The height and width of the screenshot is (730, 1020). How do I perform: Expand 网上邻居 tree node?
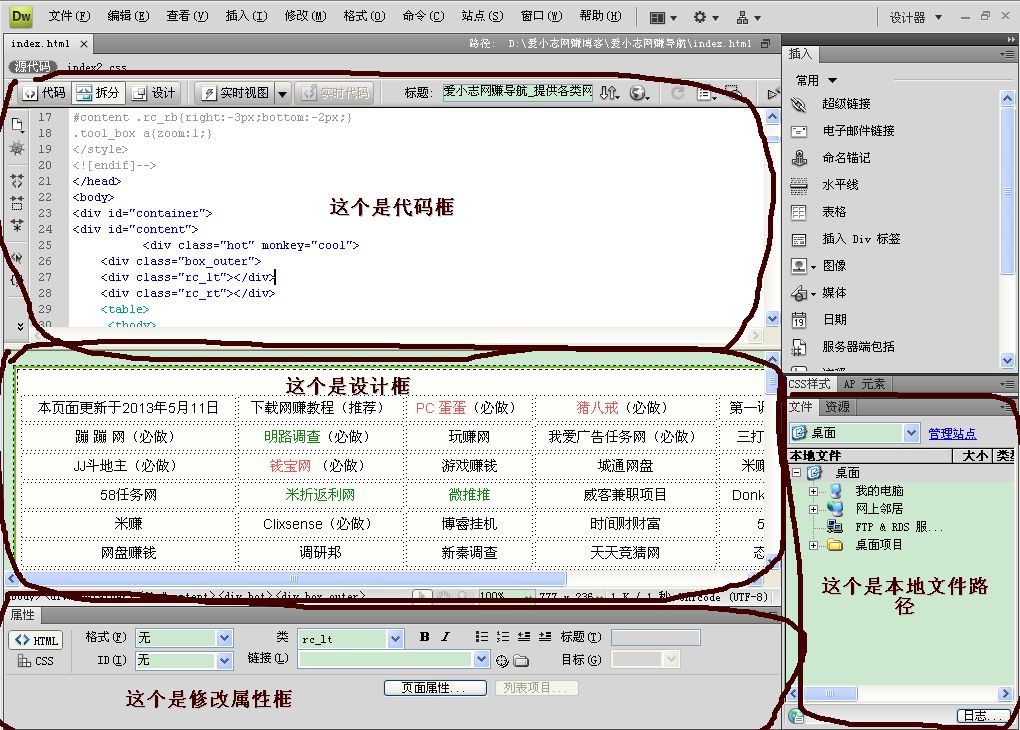coord(813,509)
